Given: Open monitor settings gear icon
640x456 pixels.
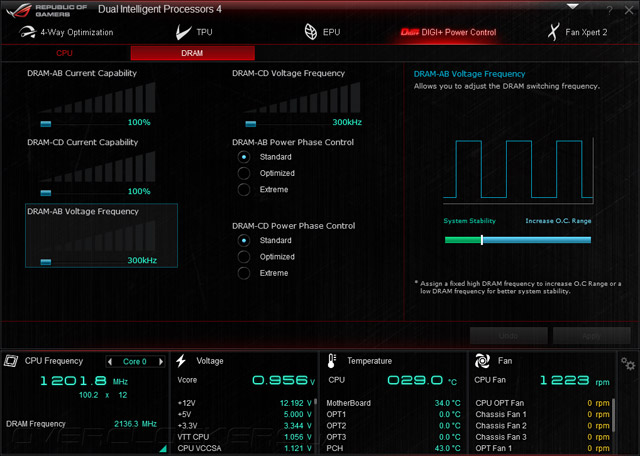Looking at the screenshot, I should point(628,363).
